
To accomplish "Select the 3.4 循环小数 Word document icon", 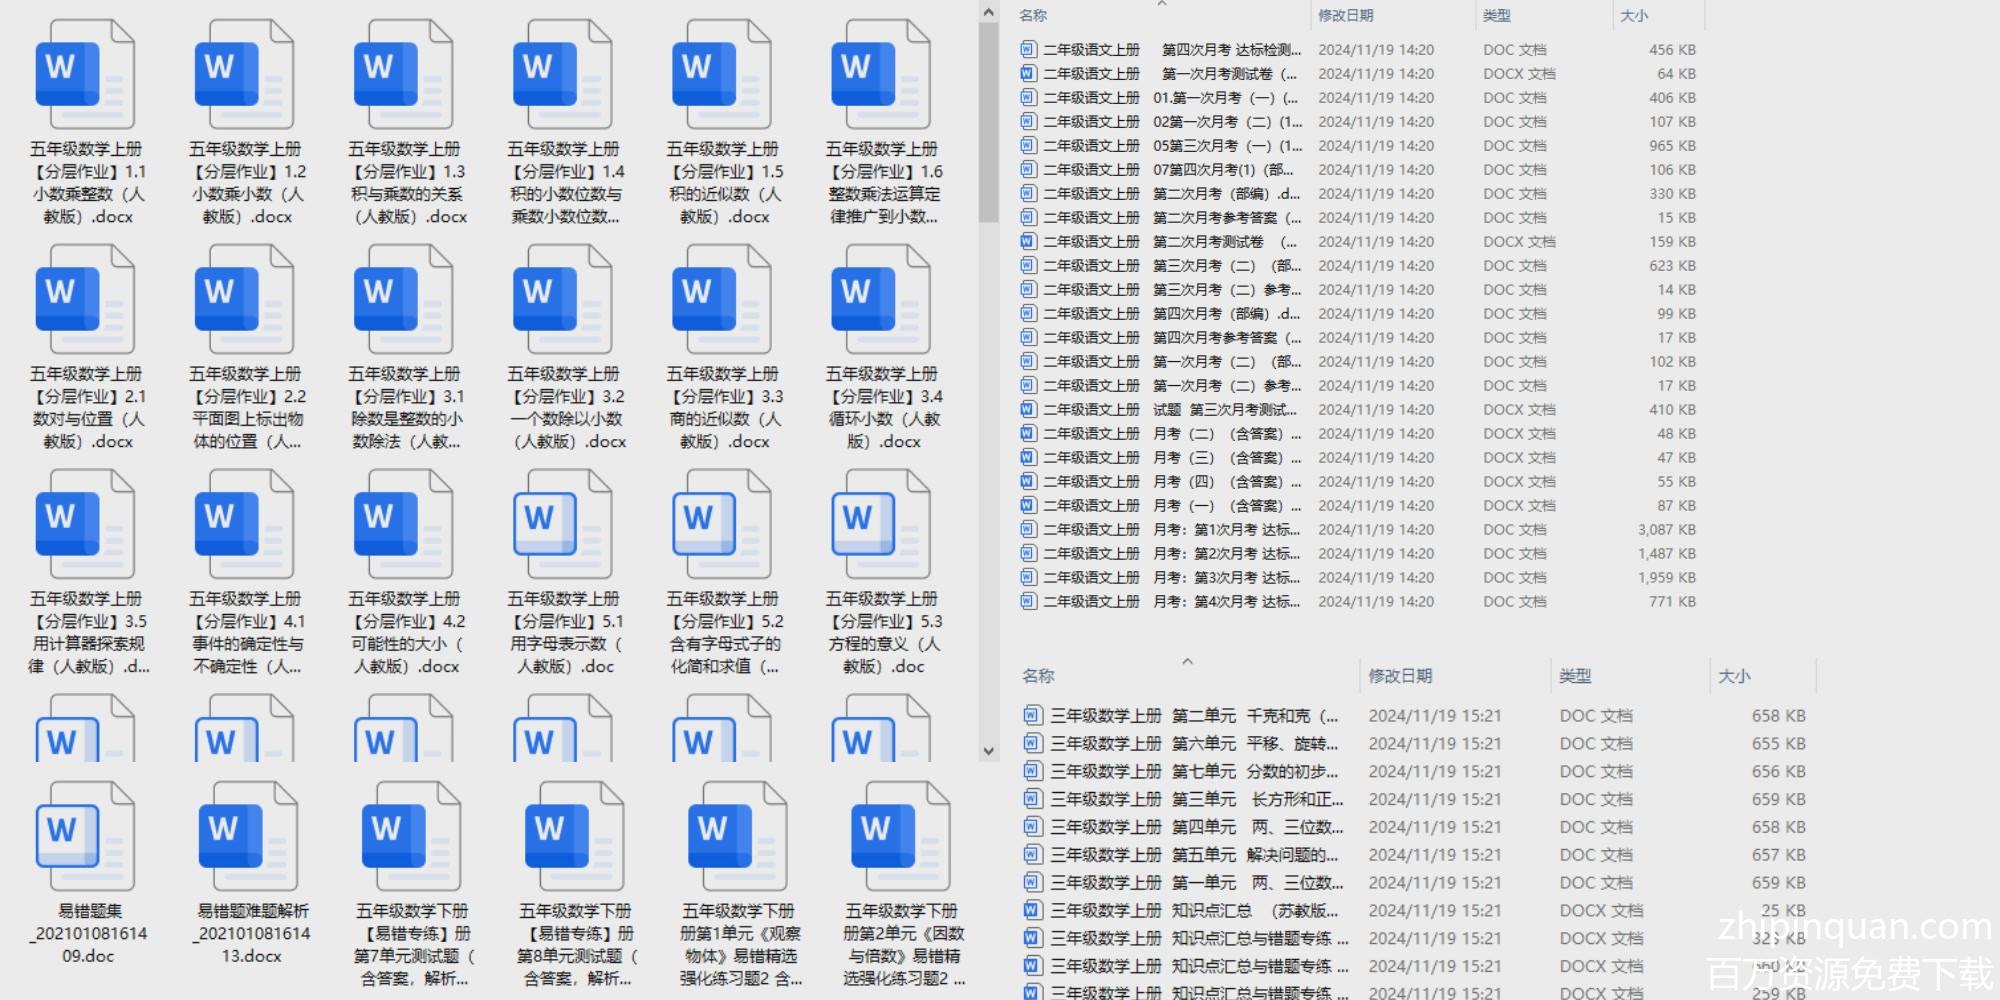I will point(880,300).
